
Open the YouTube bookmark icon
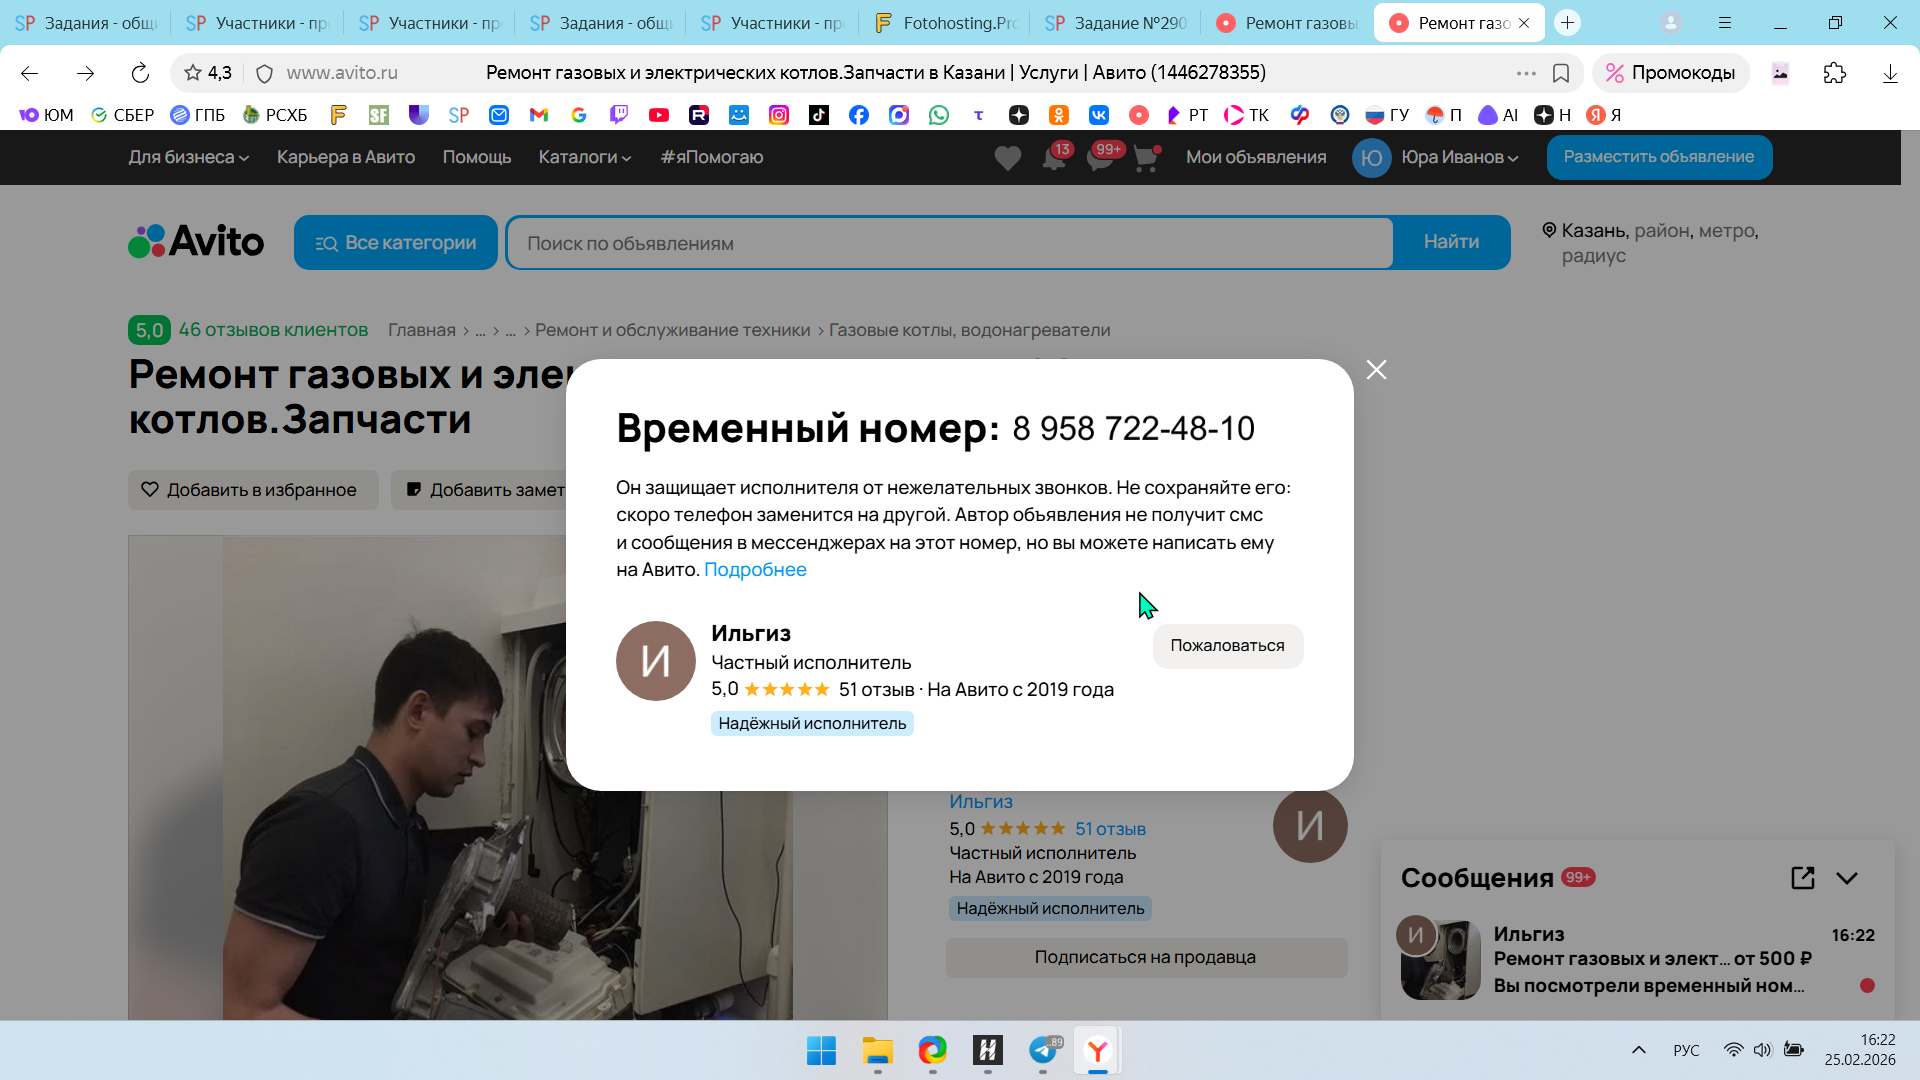658,115
